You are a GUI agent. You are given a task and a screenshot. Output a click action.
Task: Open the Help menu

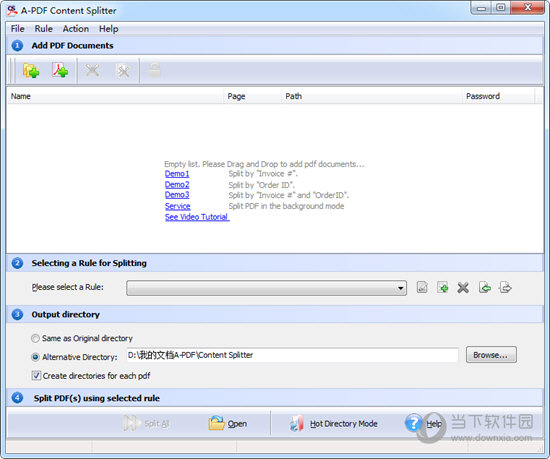click(108, 29)
